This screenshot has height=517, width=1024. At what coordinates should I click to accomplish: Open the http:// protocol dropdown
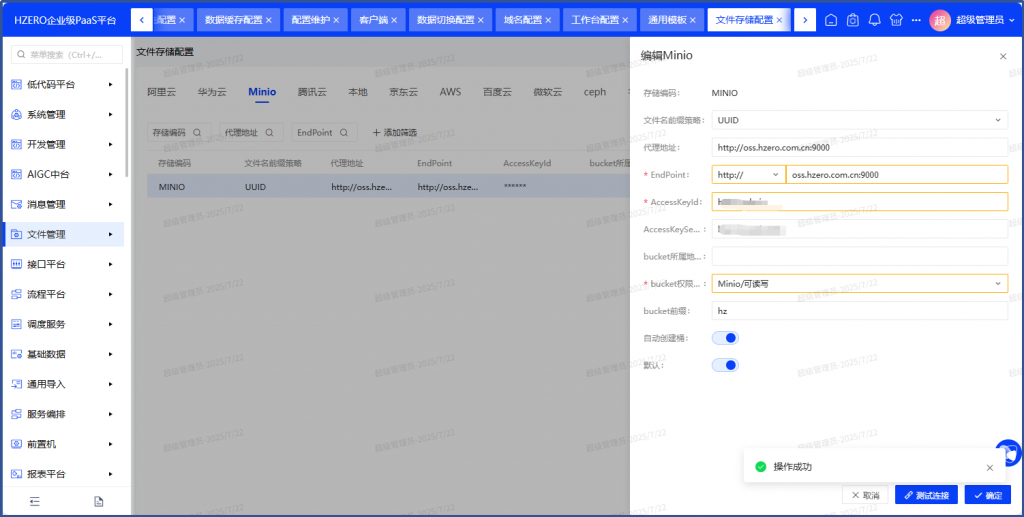(748, 174)
